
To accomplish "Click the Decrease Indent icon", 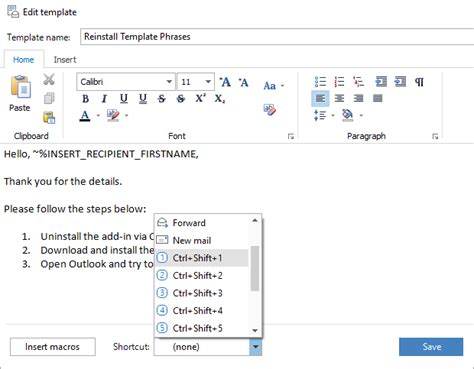I will tap(381, 82).
